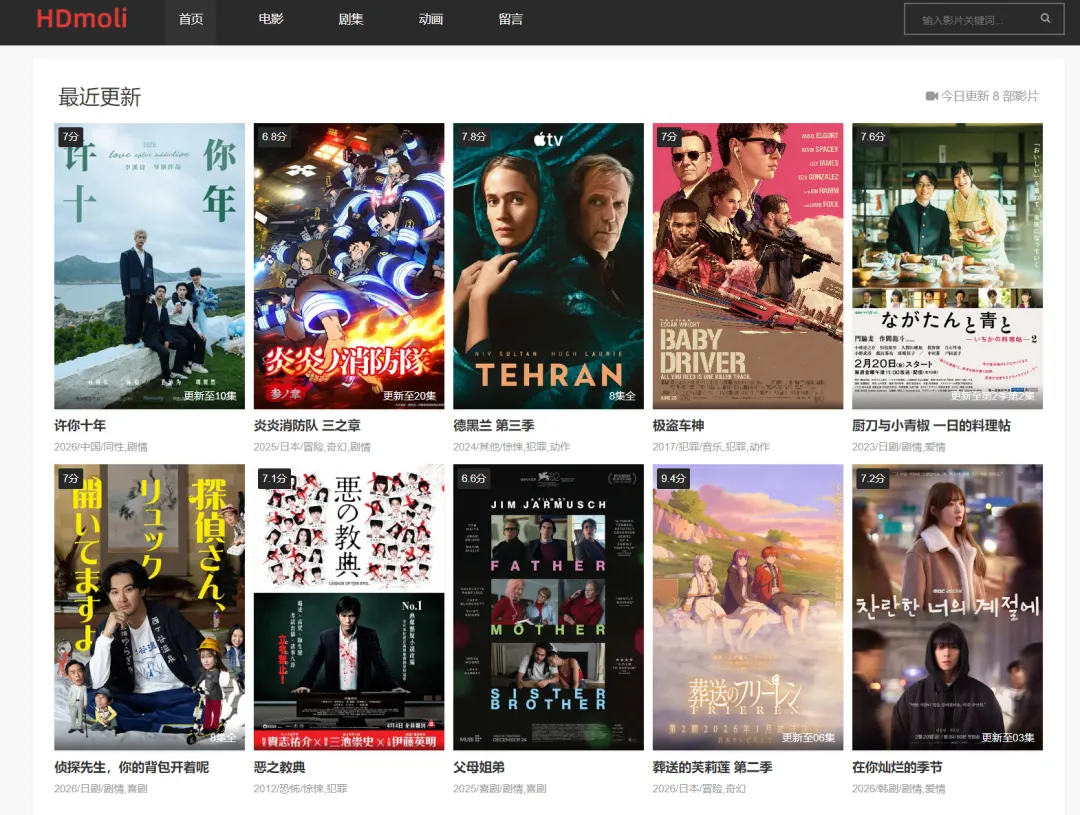This screenshot has height=815, width=1080.
Task: Open the 剧集 nav tab
Action: point(351,19)
